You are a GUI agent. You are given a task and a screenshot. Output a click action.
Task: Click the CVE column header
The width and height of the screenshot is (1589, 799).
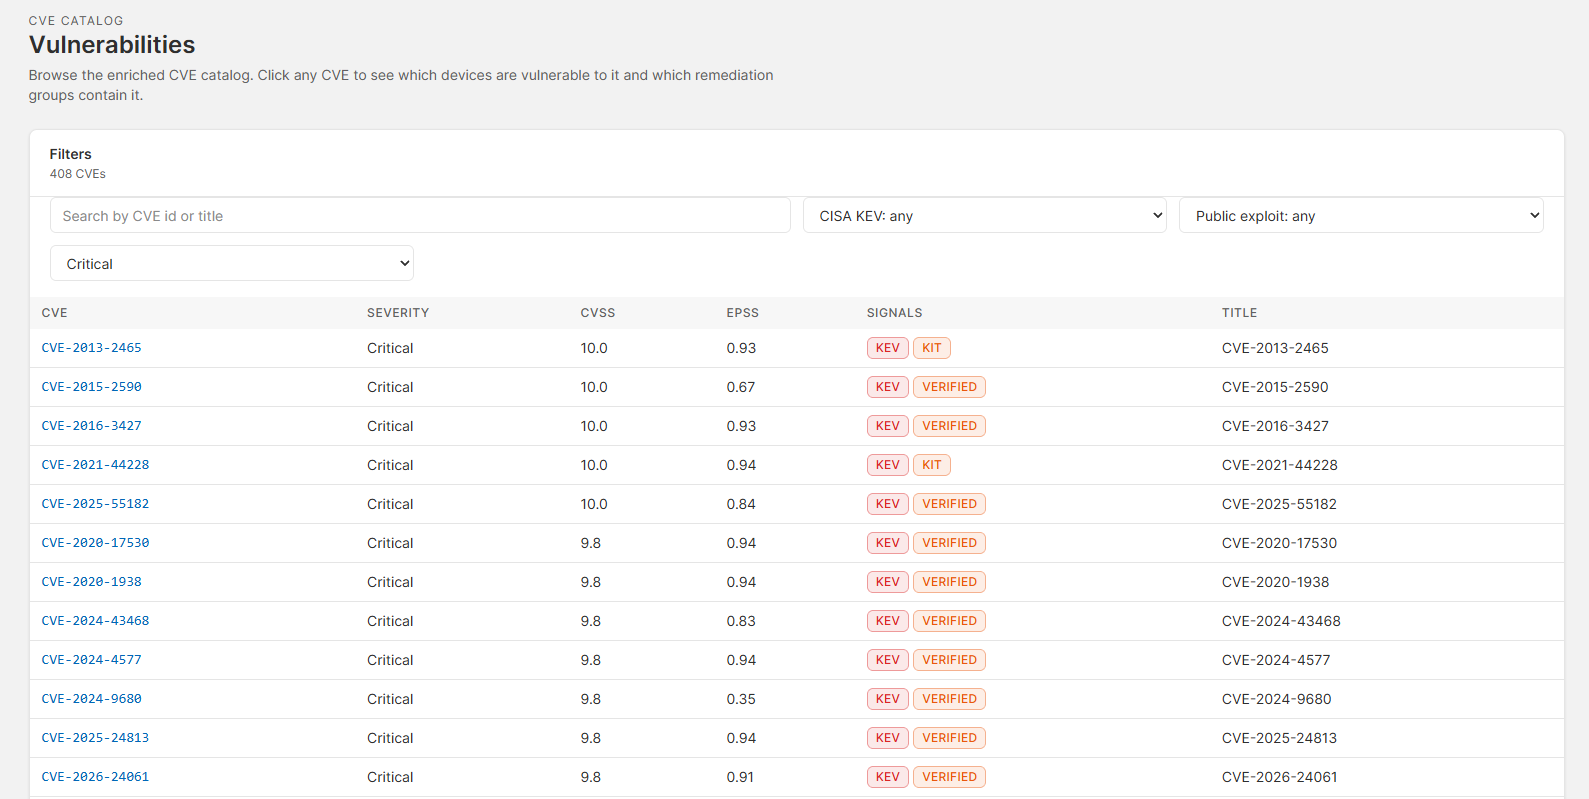pyautogui.click(x=55, y=313)
